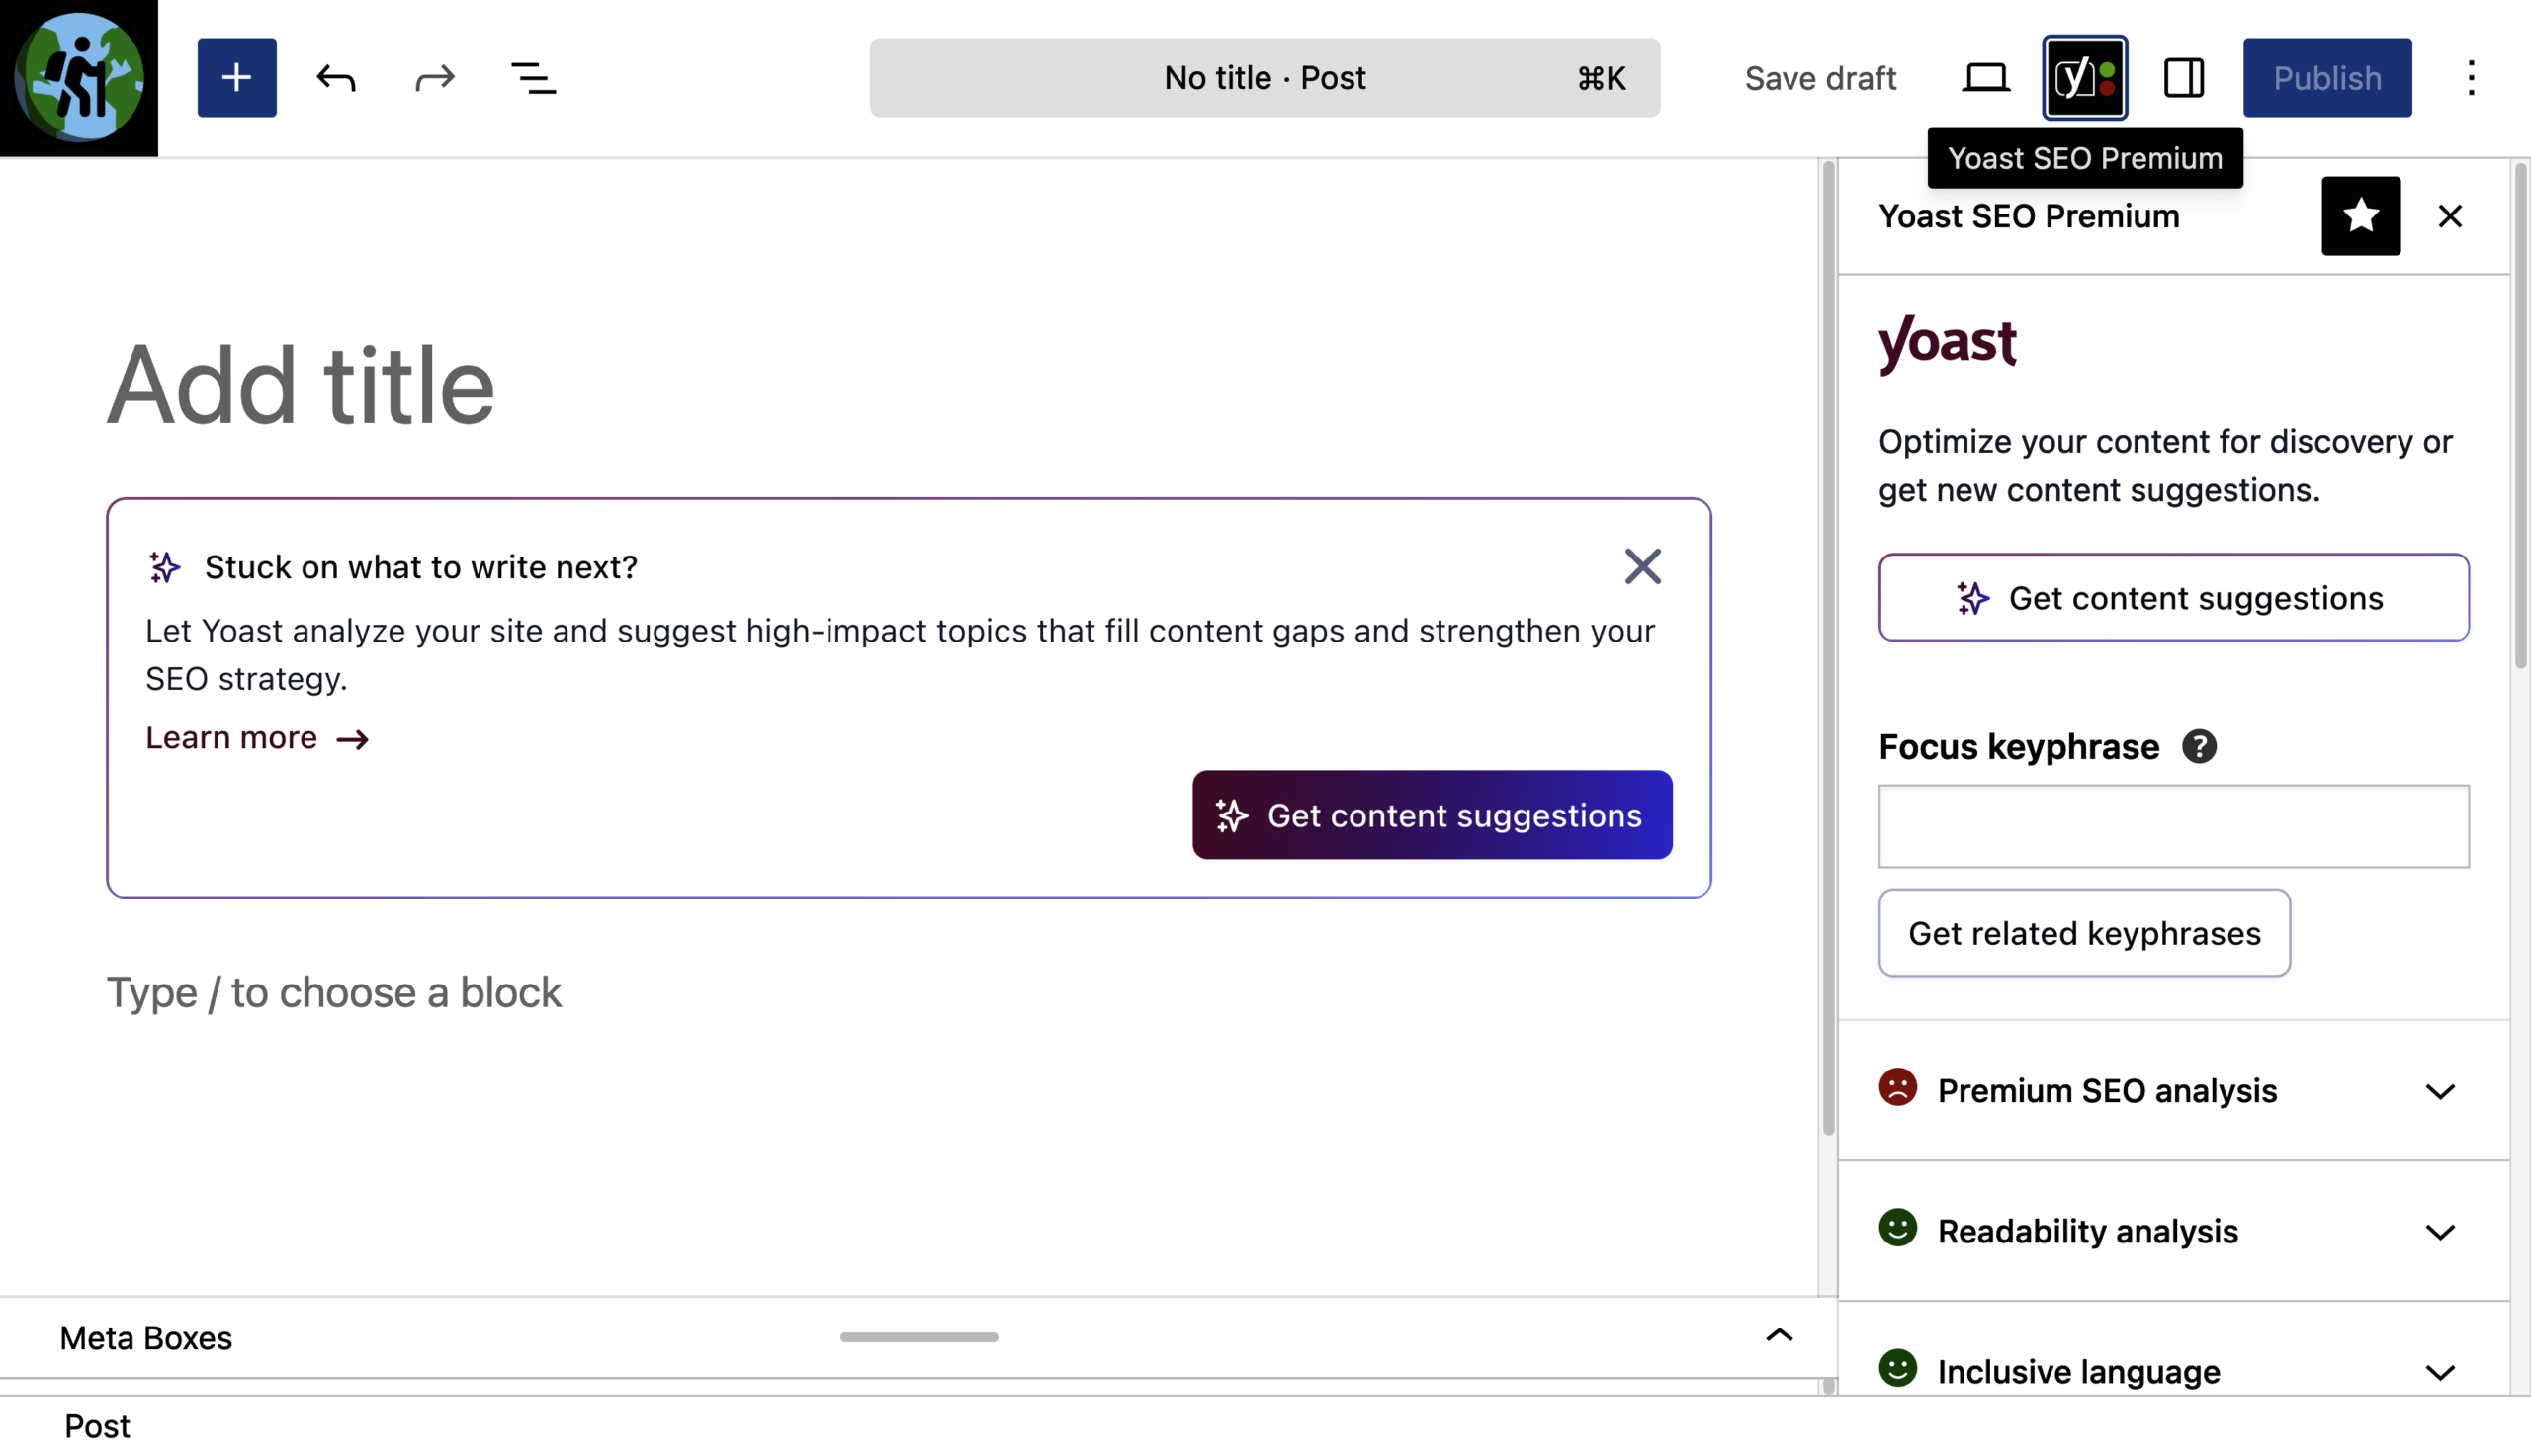Select the Post breadcrumb at bottom
The image size is (2531, 1456).
[x=97, y=1426]
